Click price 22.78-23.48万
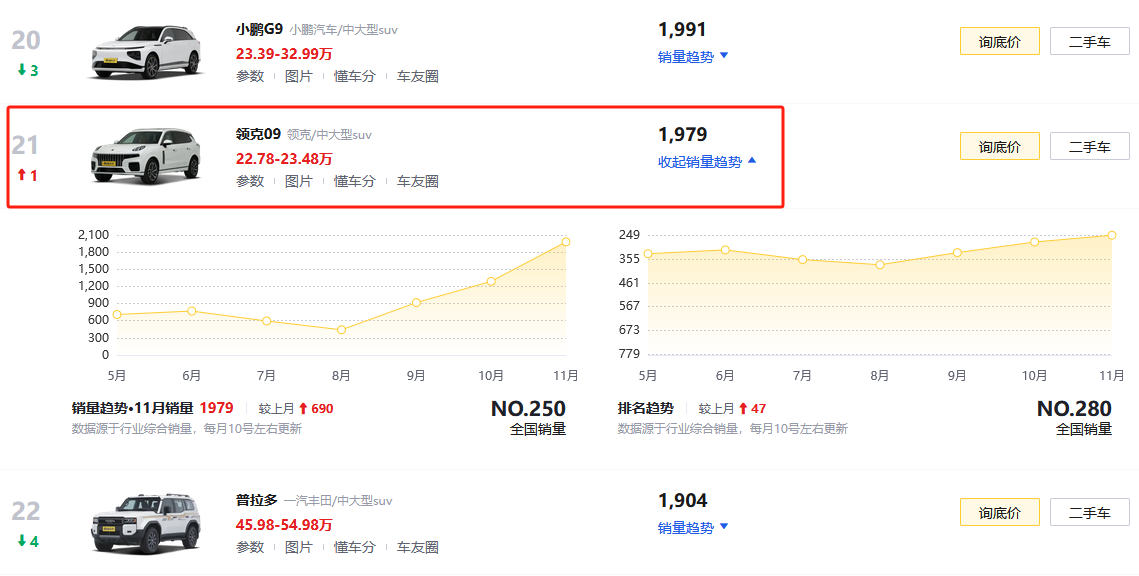 click(284, 158)
